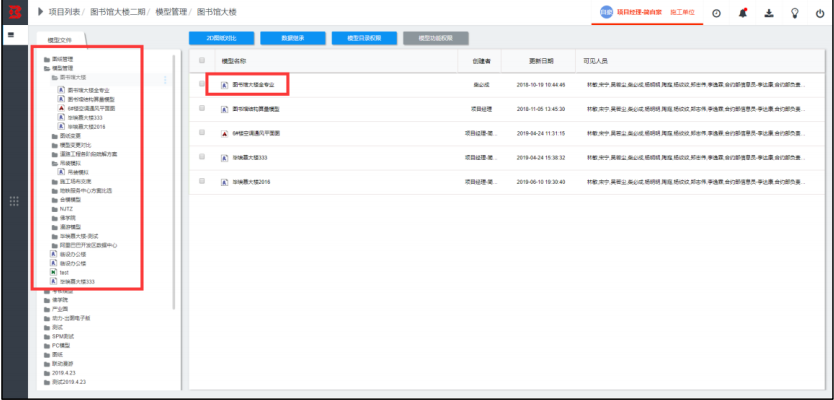Open the hamburger menu in the left sidebar
Viewport: 834px width, 400px height.
click(x=11, y=36)
